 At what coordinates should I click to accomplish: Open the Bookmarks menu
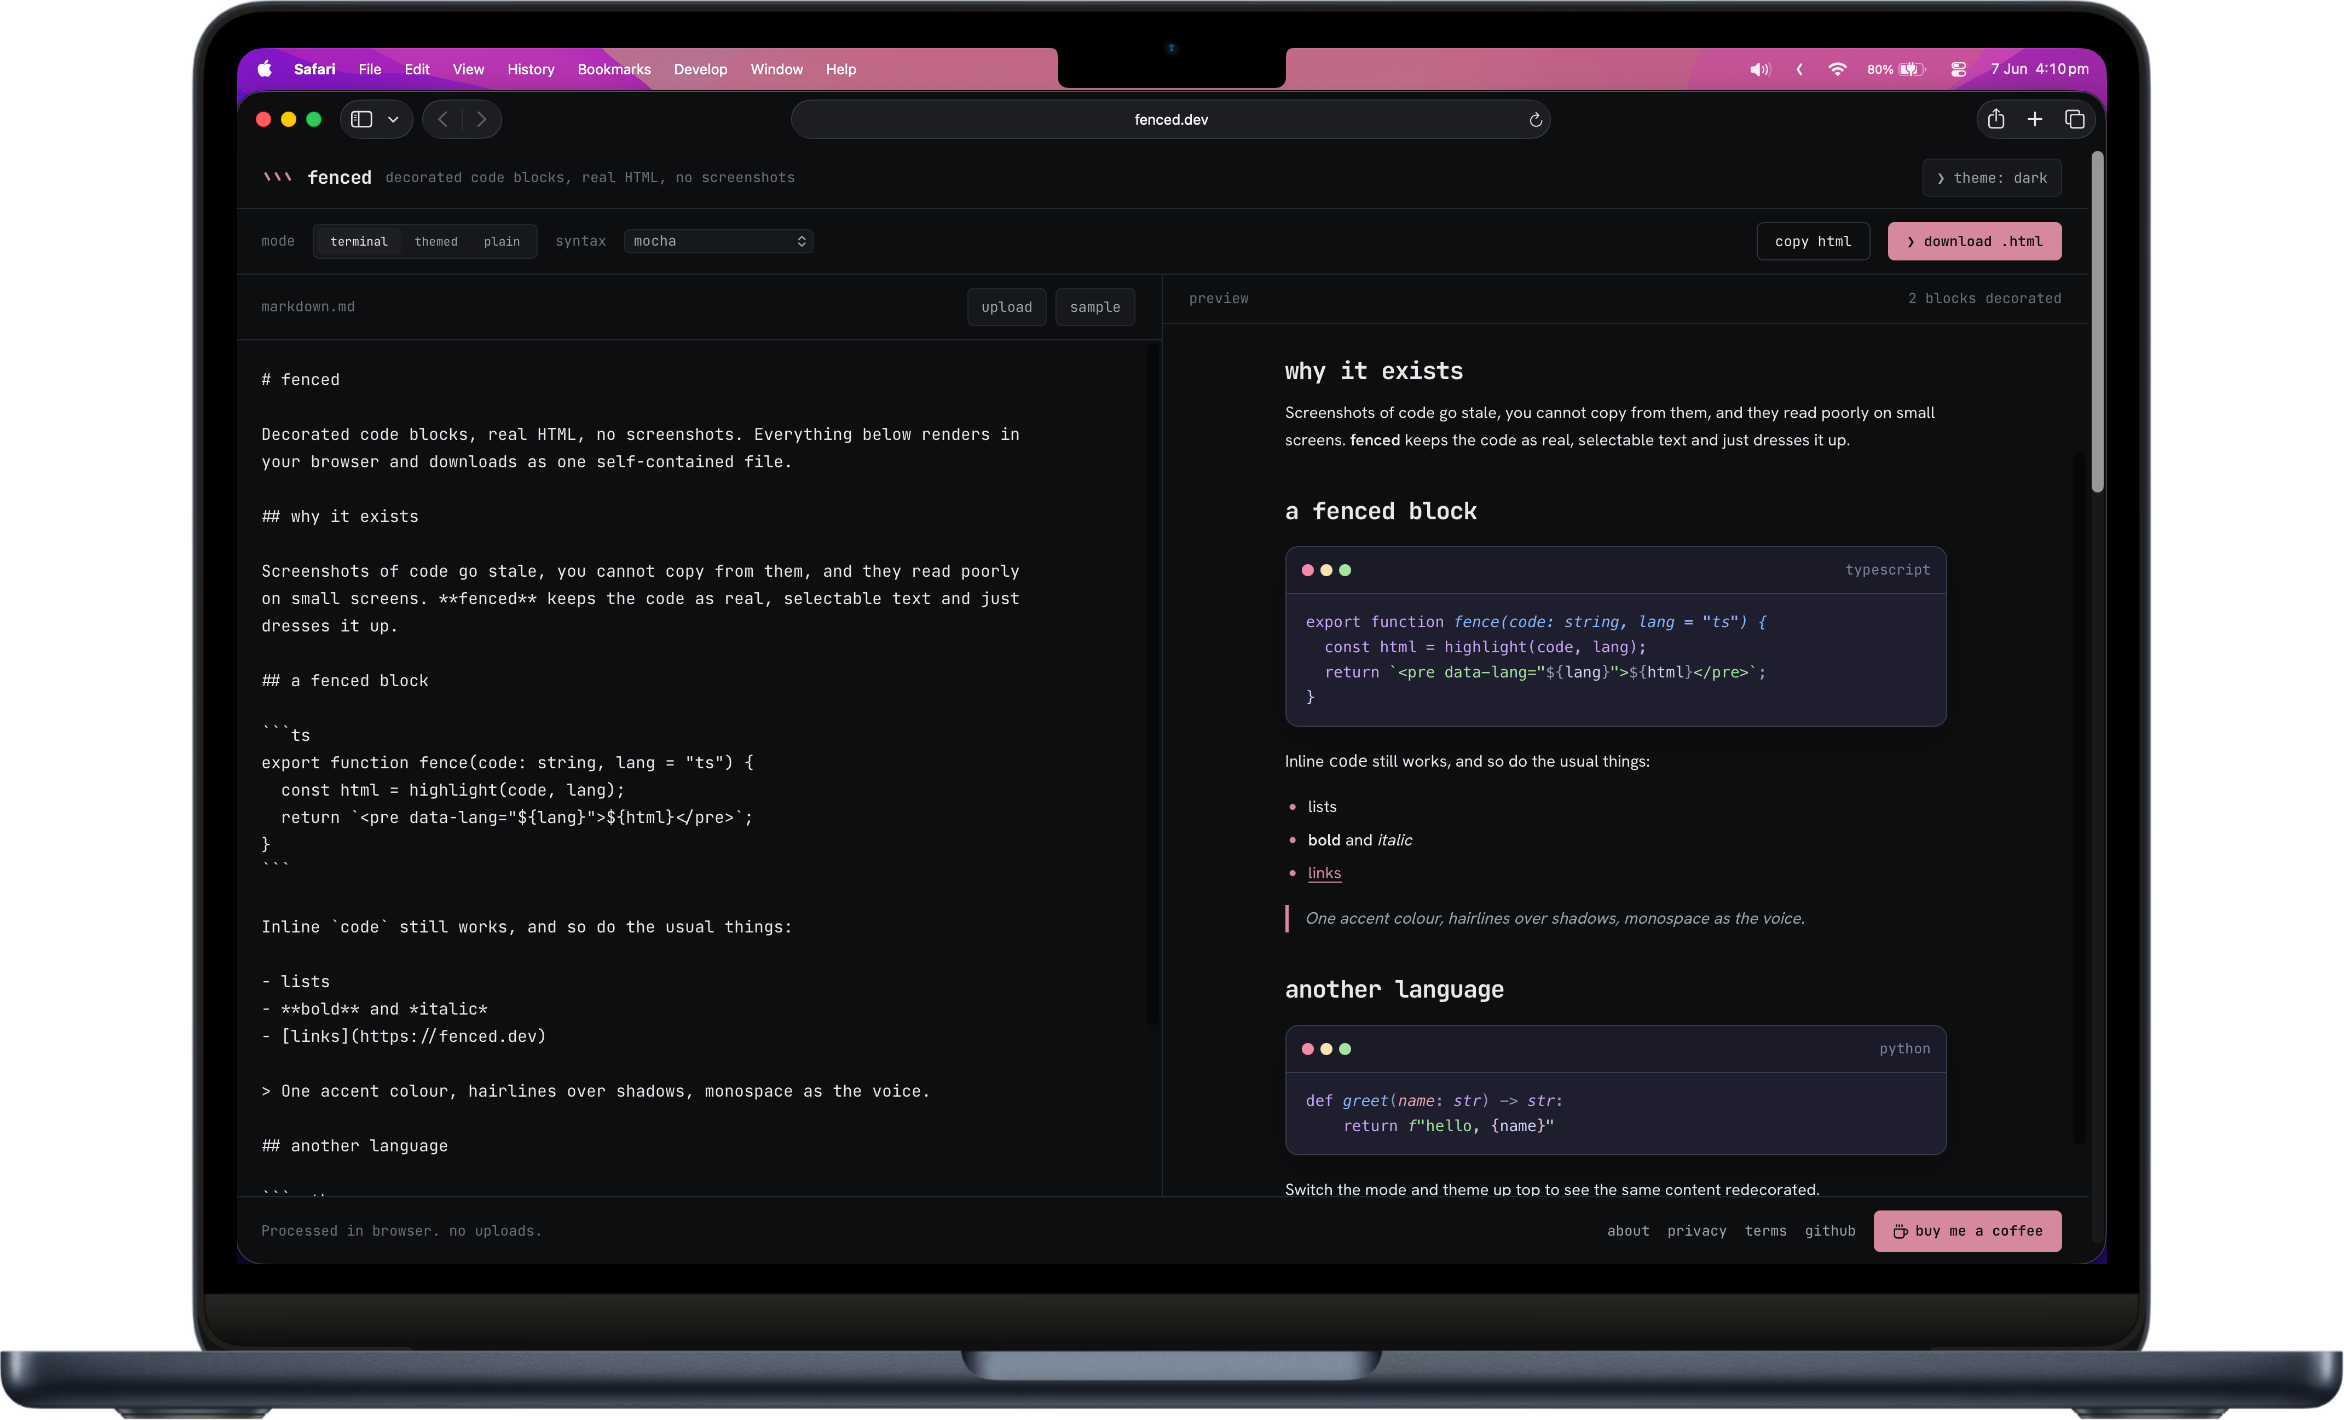point(614,69)
